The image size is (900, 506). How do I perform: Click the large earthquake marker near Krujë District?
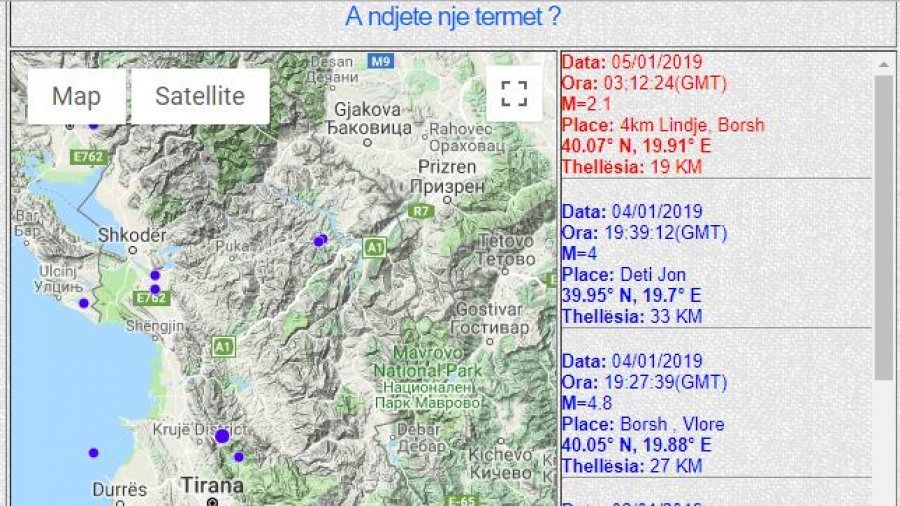point(222,436)
